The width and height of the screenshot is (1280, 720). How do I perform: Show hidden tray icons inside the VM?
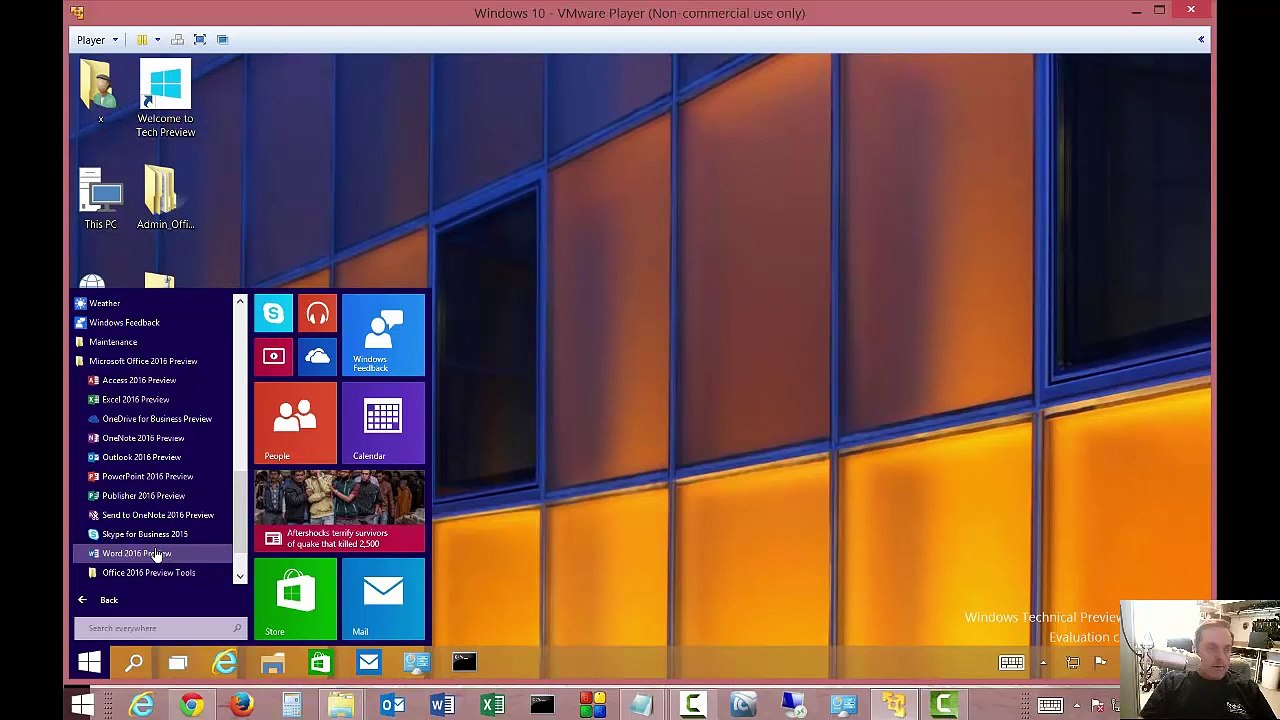1043,662
